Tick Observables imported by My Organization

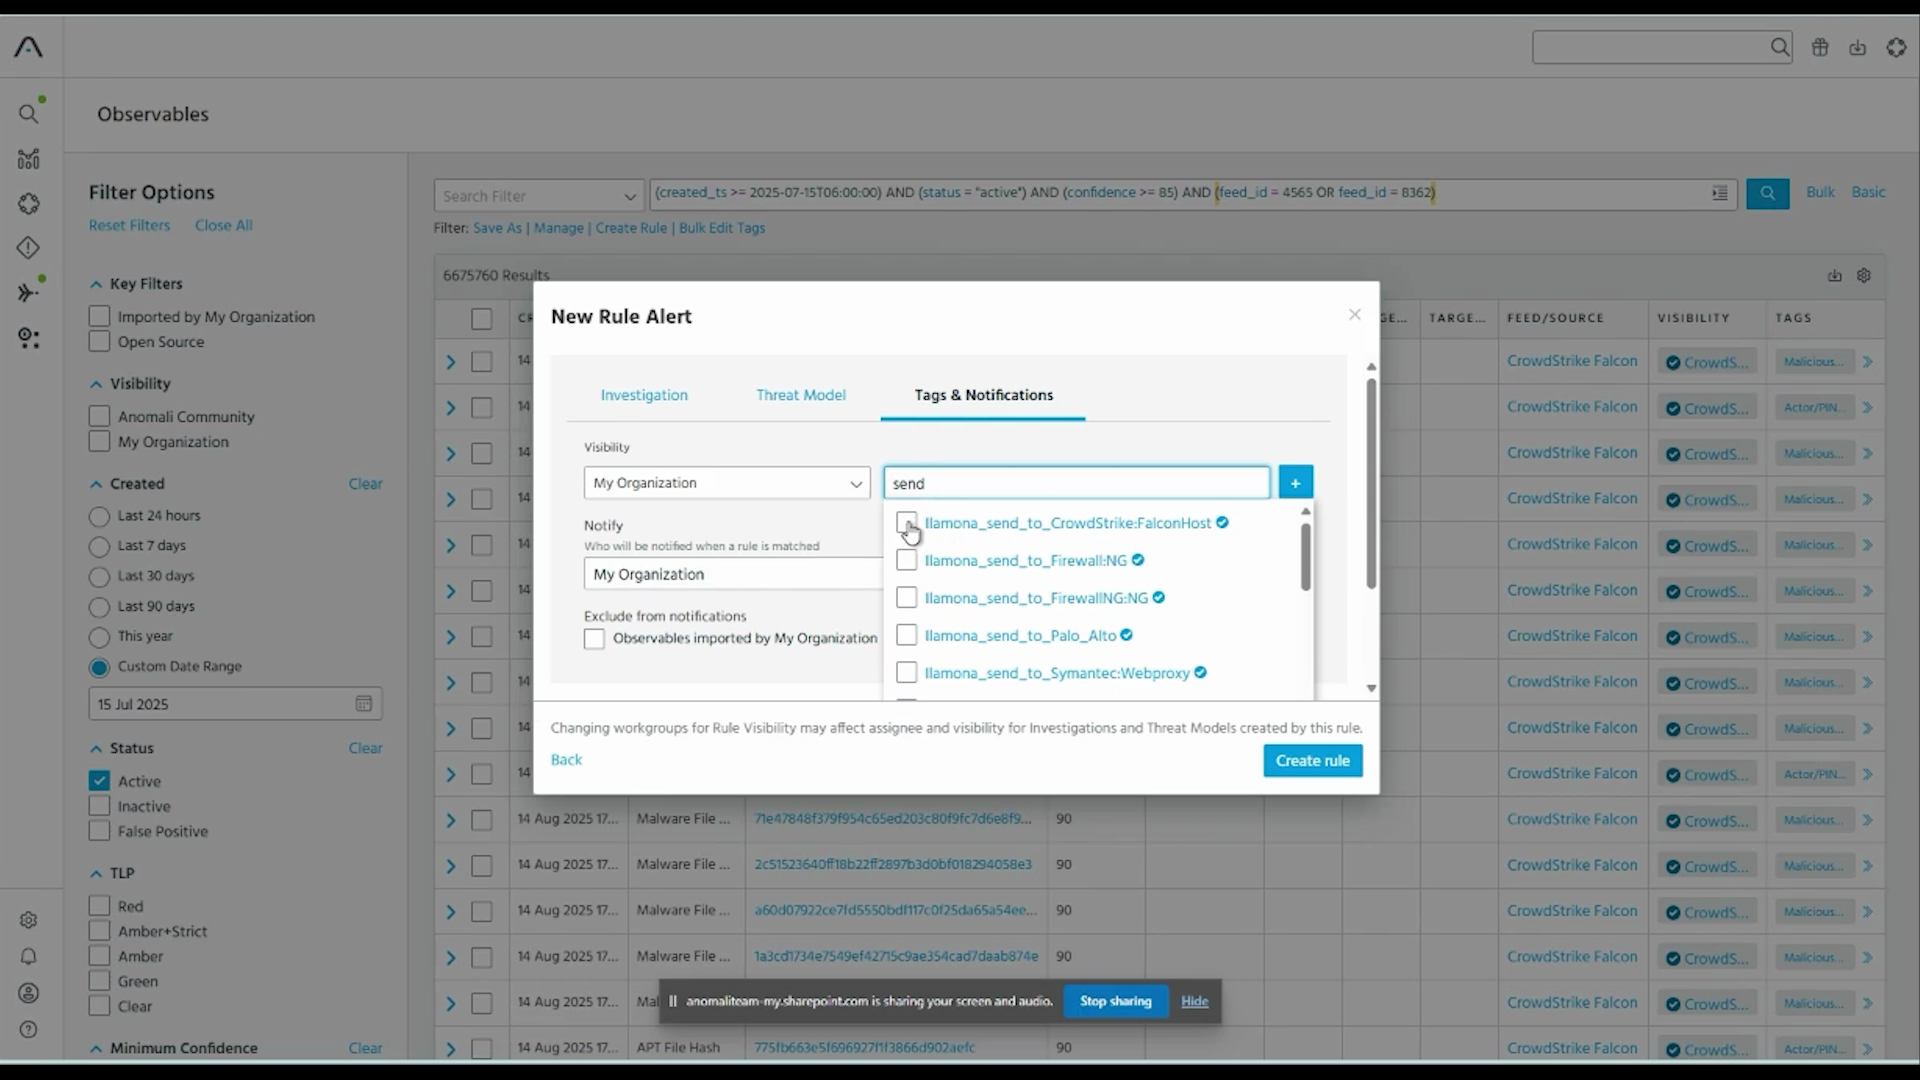(x=594, y=639)
